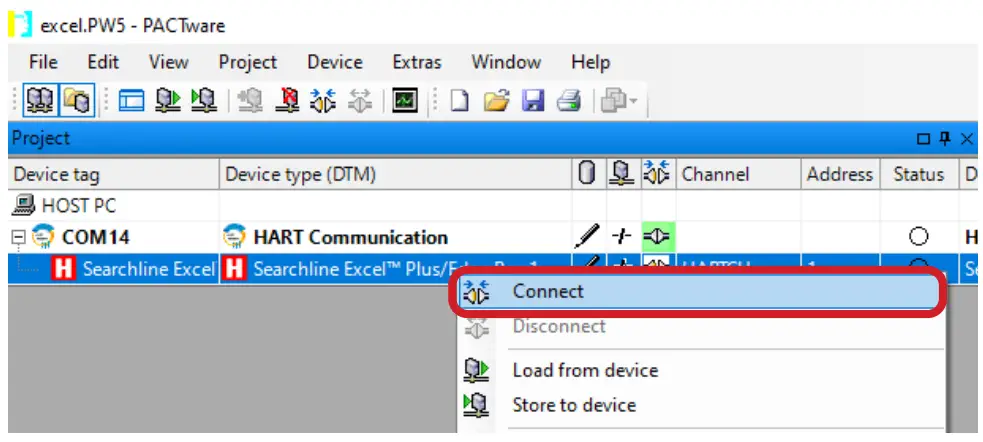Click the Device type (DTM) column header
The image size is (983, 442).
(x=396, y=174)
